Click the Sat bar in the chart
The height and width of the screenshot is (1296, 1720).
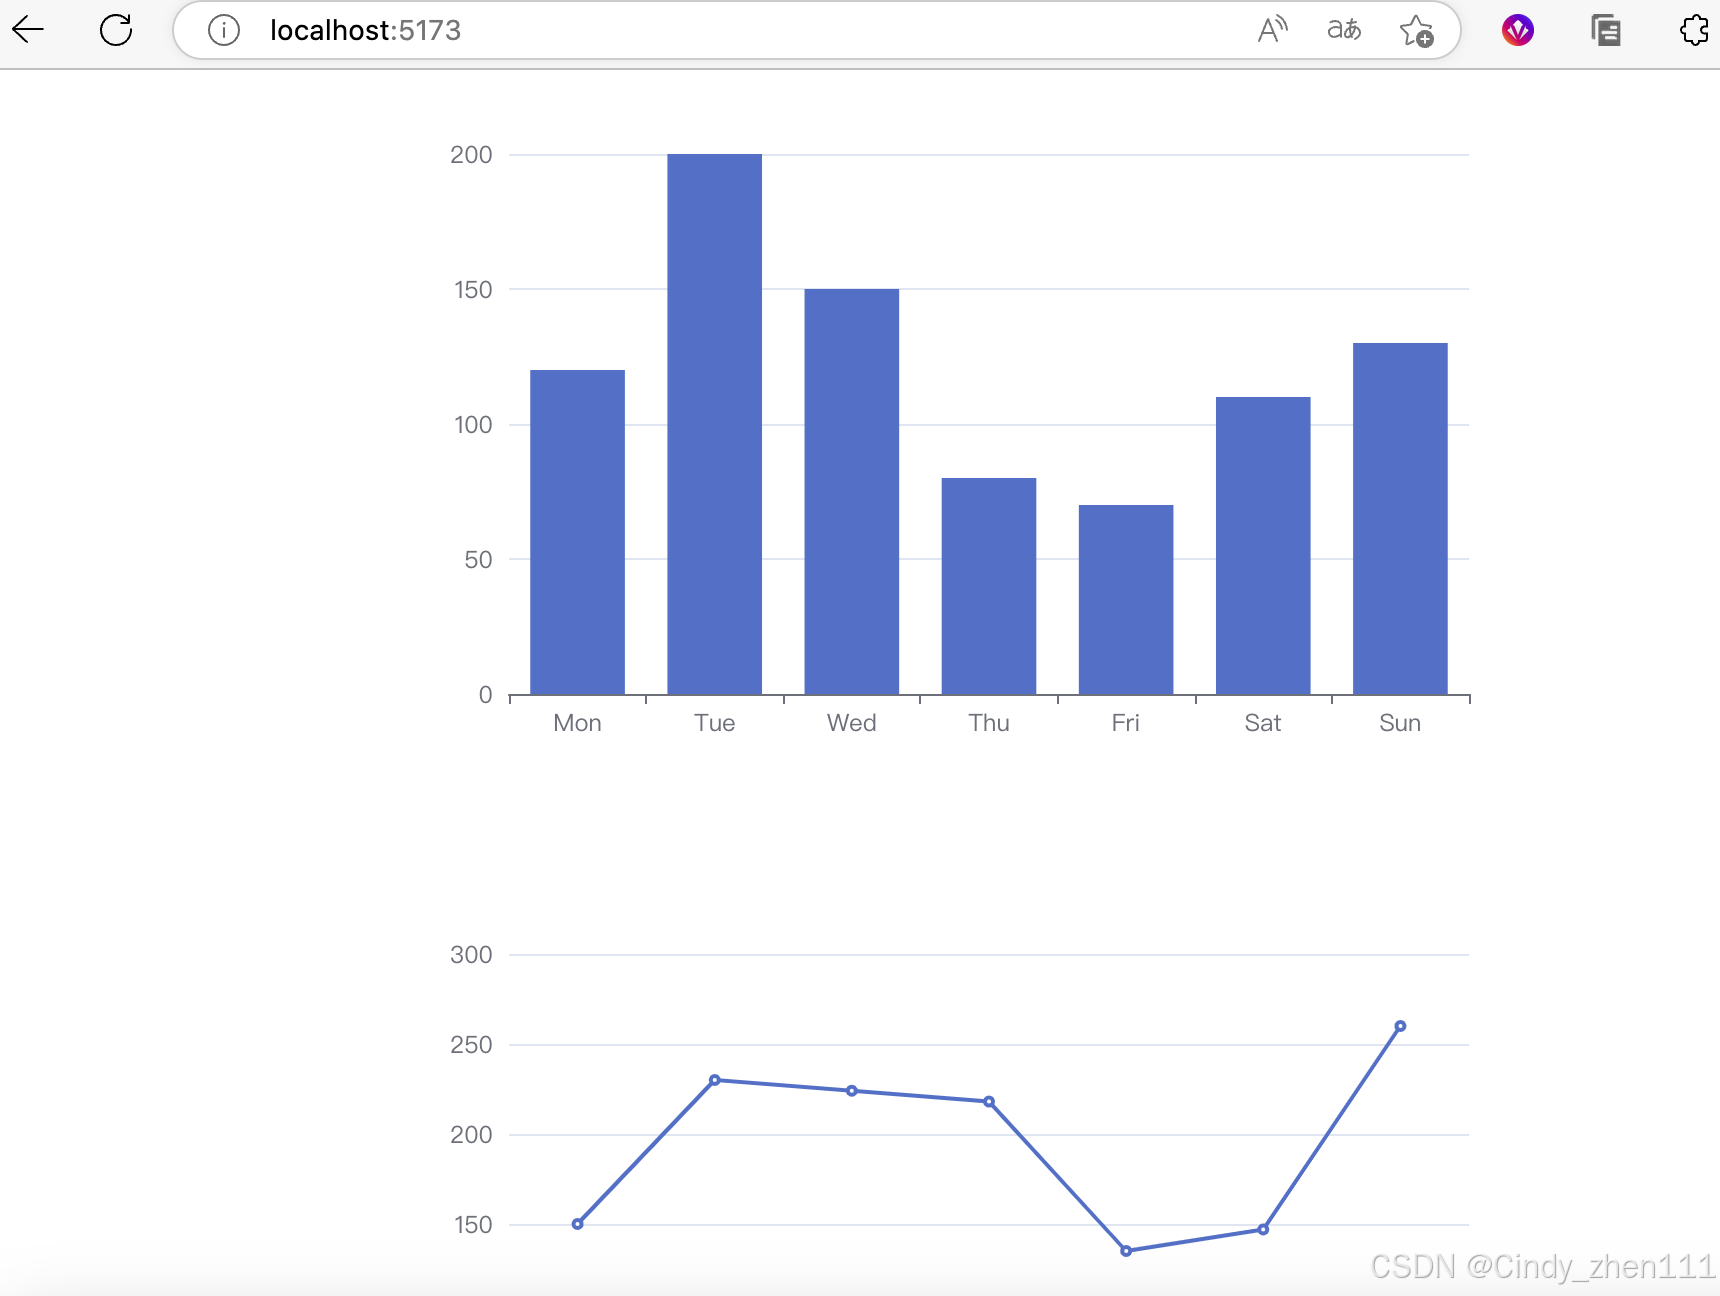pyautogui.click(x=1263, y=545)
